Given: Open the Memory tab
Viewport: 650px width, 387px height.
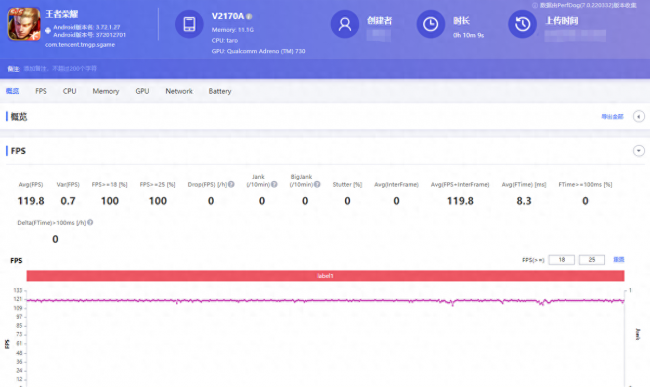Looking at the screenshot, I should [106, 91].
